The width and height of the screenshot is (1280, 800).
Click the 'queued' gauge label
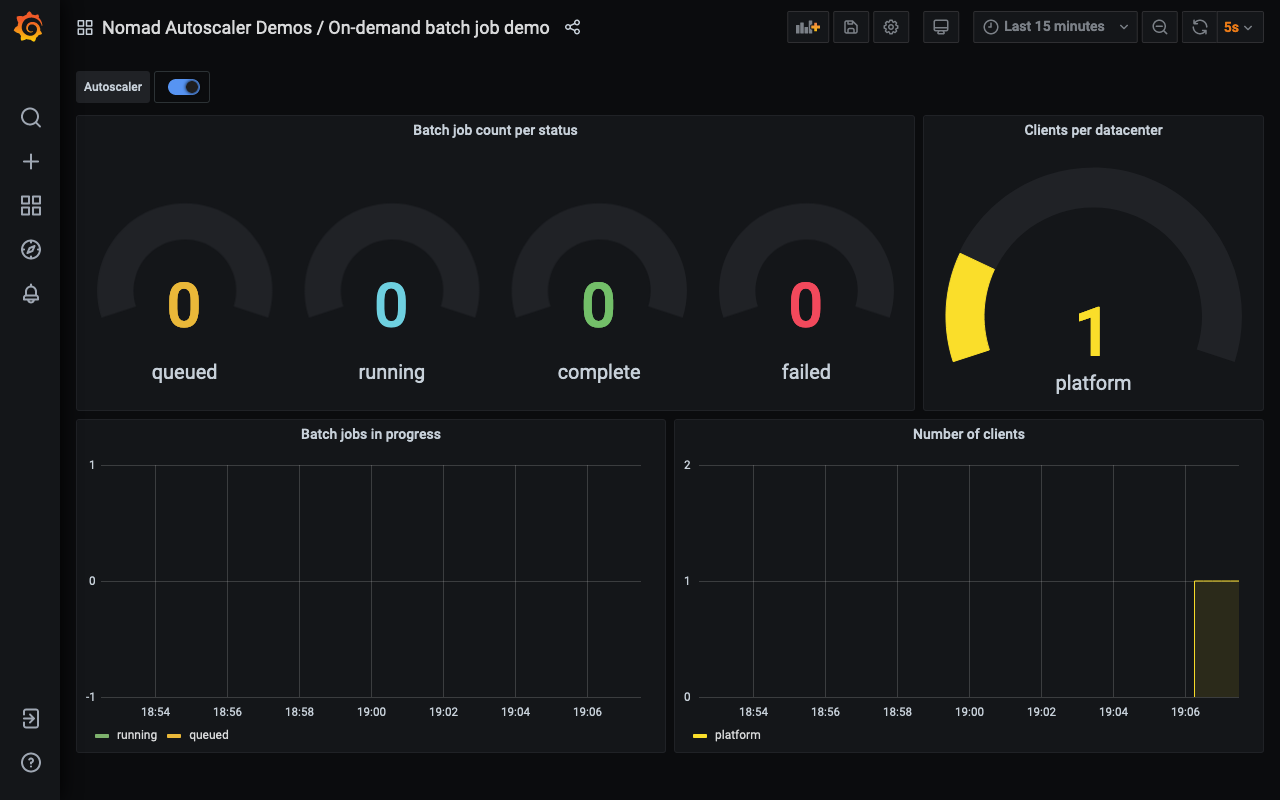pos(184,372)
